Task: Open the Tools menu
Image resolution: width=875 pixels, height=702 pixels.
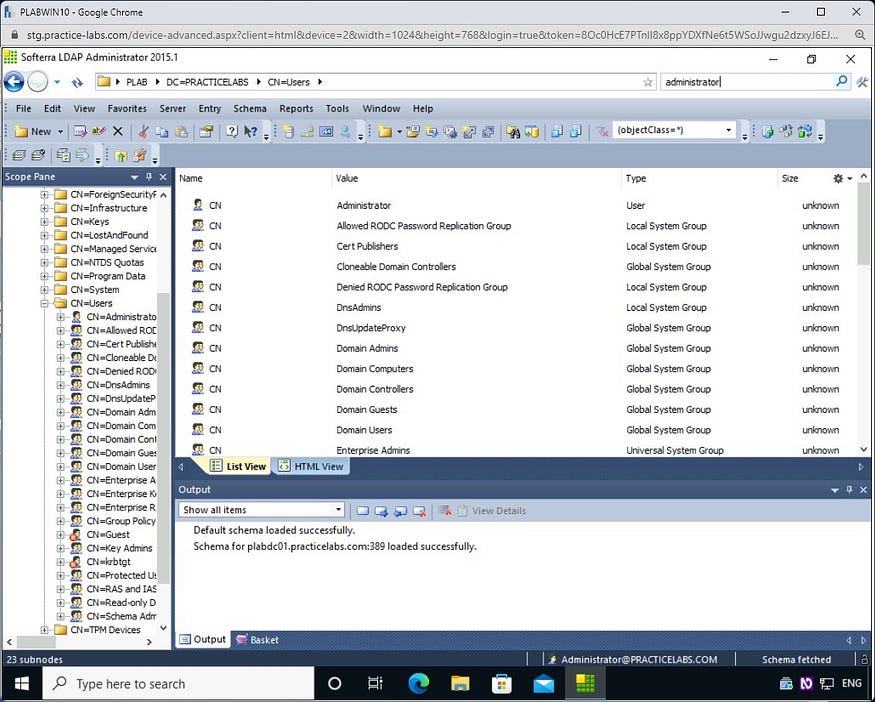Action: tap(337, 108)
